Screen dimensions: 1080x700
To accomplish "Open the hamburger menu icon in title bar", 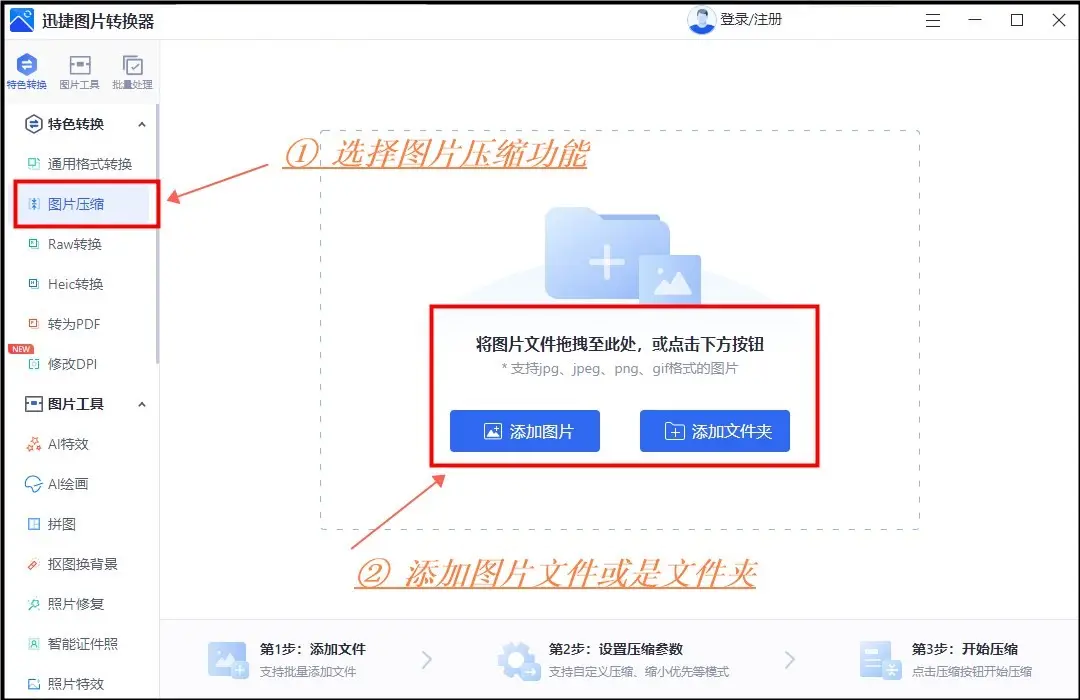I will 933,21.
